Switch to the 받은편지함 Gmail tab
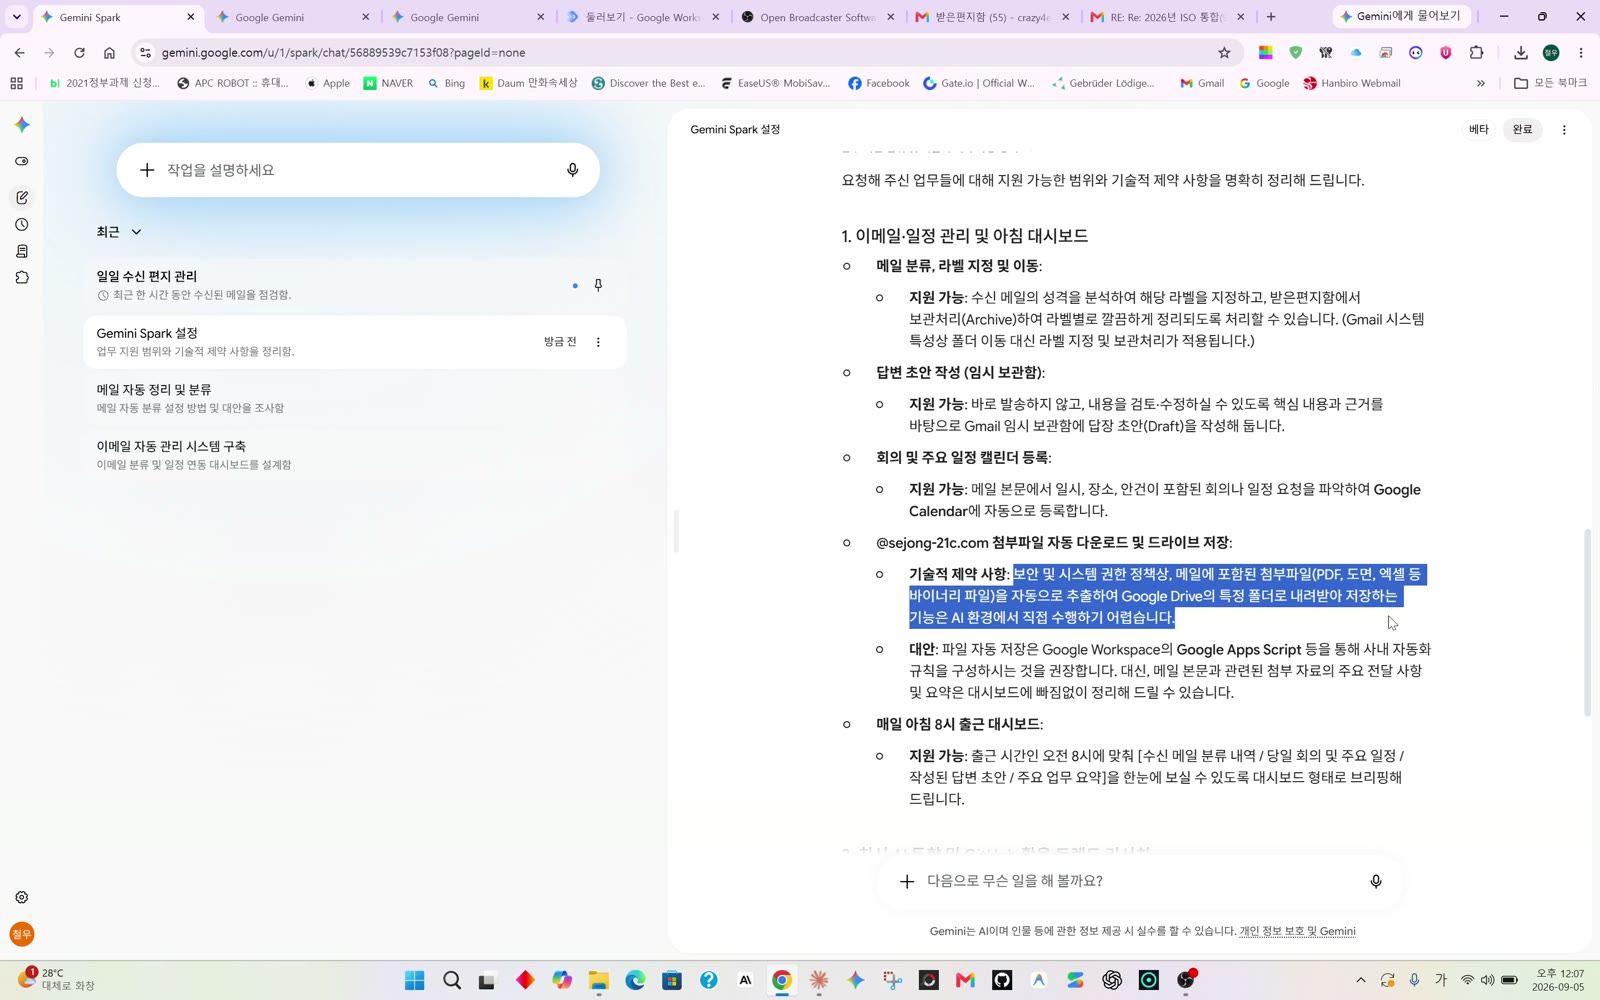Image resolution: width=1600 pixels, height=1000 pixels. (x=993, y=17)
